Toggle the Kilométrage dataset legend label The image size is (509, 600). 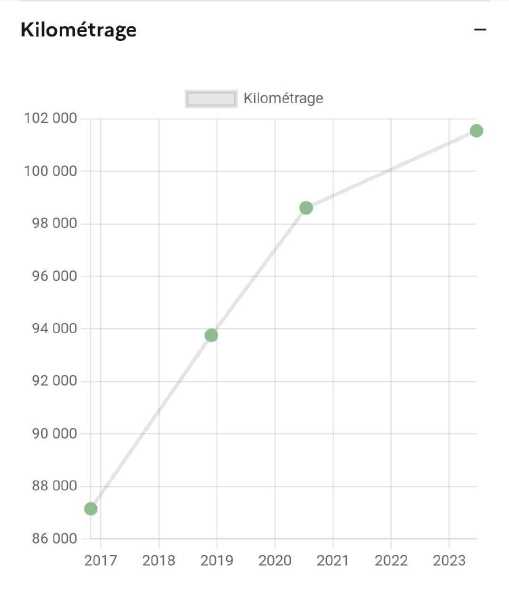(x=283, y=98)
